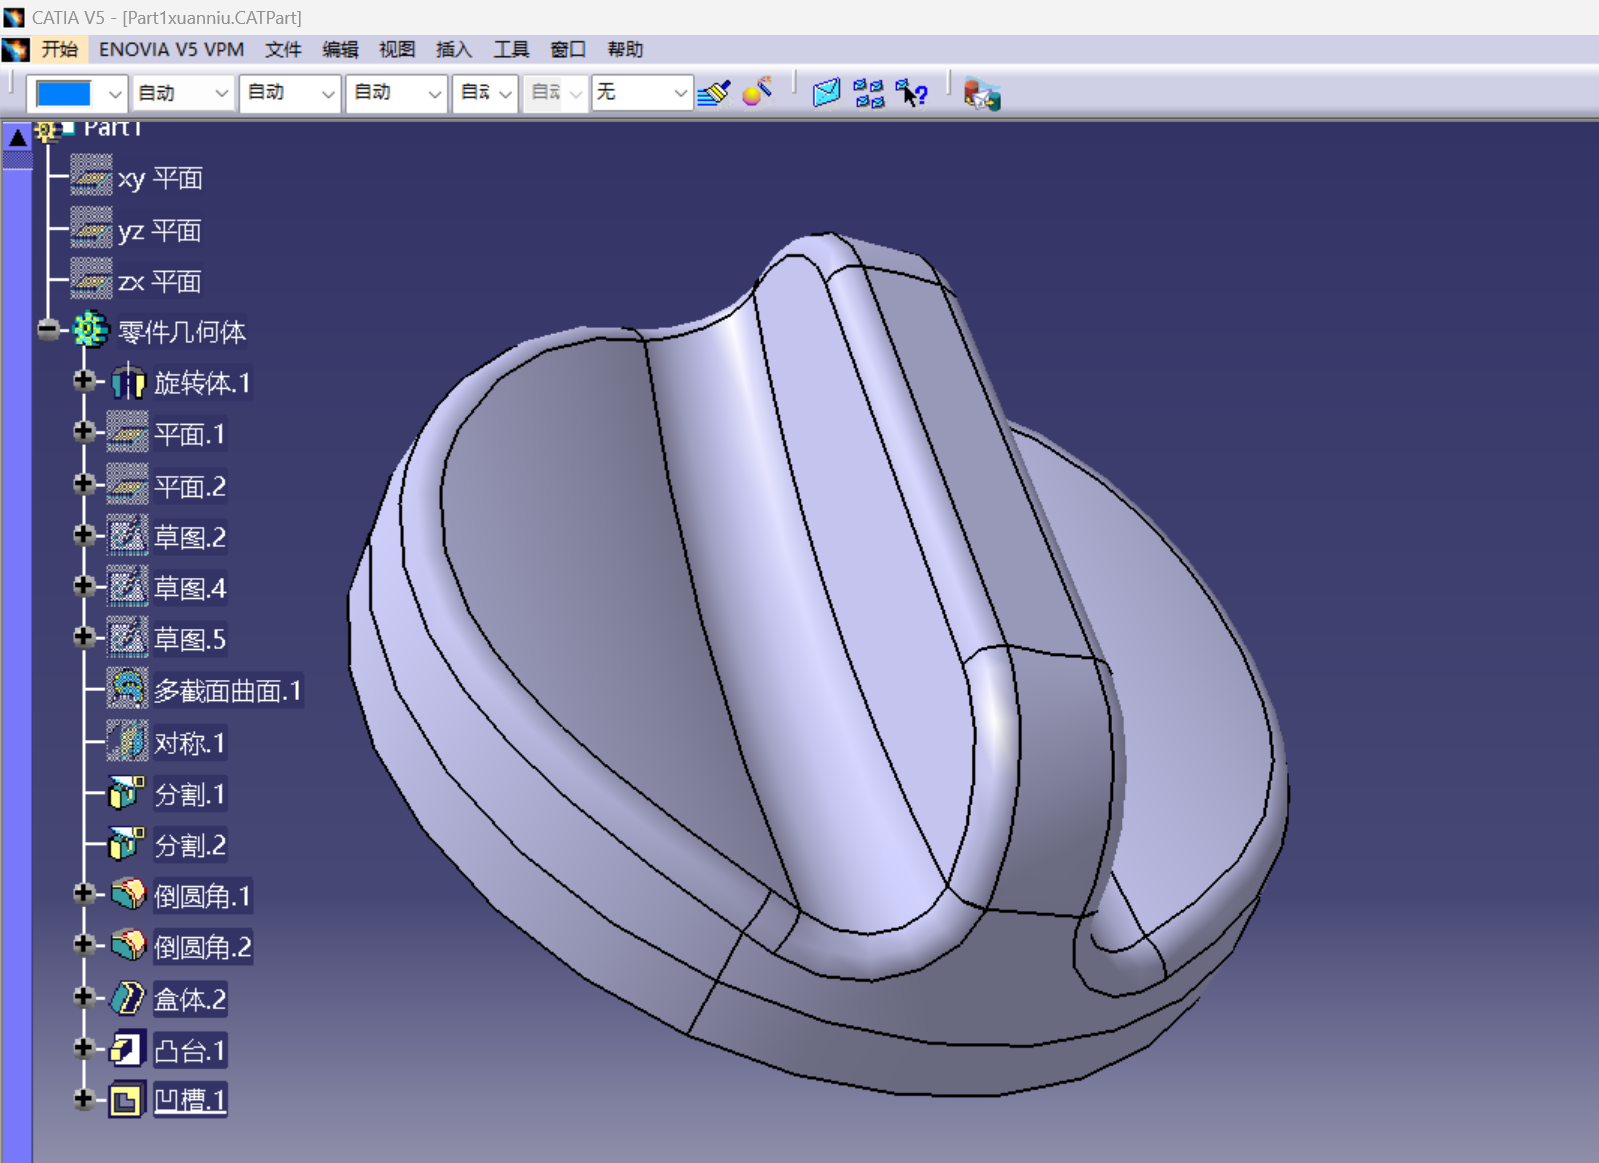Click the catalog/material icon in toolbar

coord(981,95)
